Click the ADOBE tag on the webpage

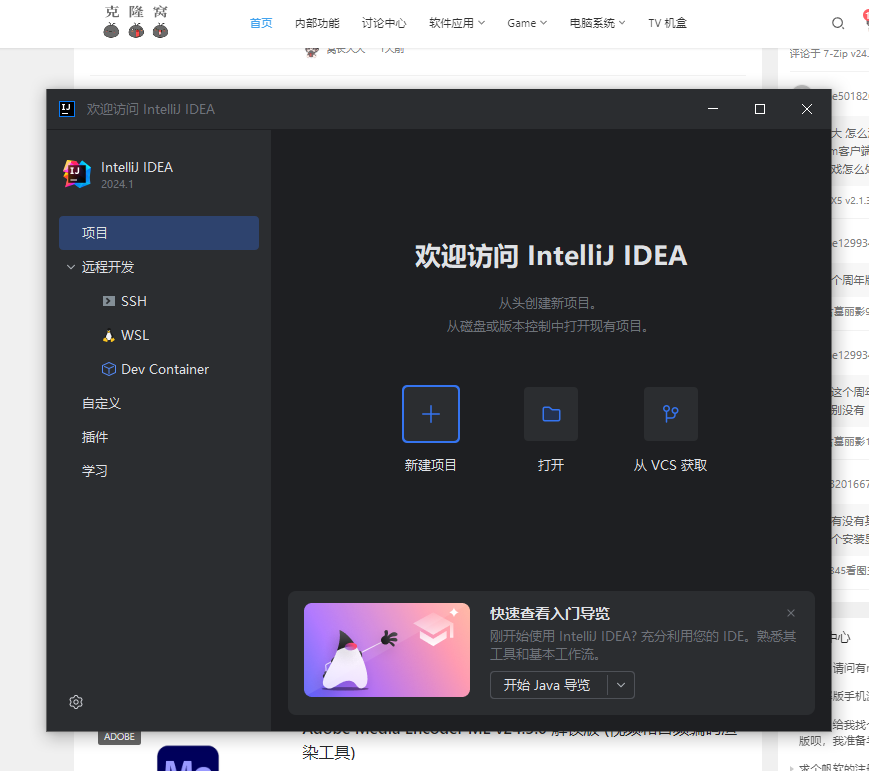click(119, 737)
